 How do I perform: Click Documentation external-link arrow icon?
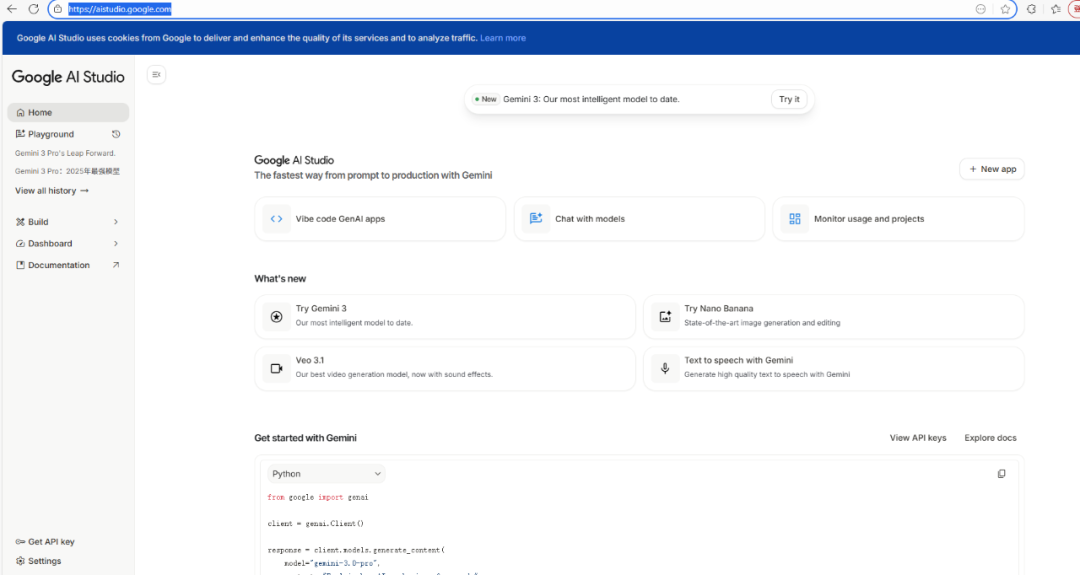116,265
